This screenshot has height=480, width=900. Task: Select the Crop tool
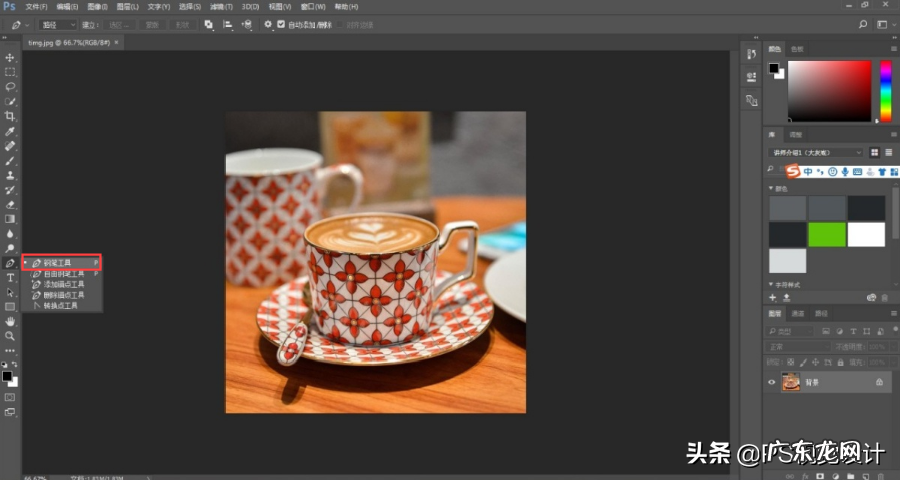point(10,116)
